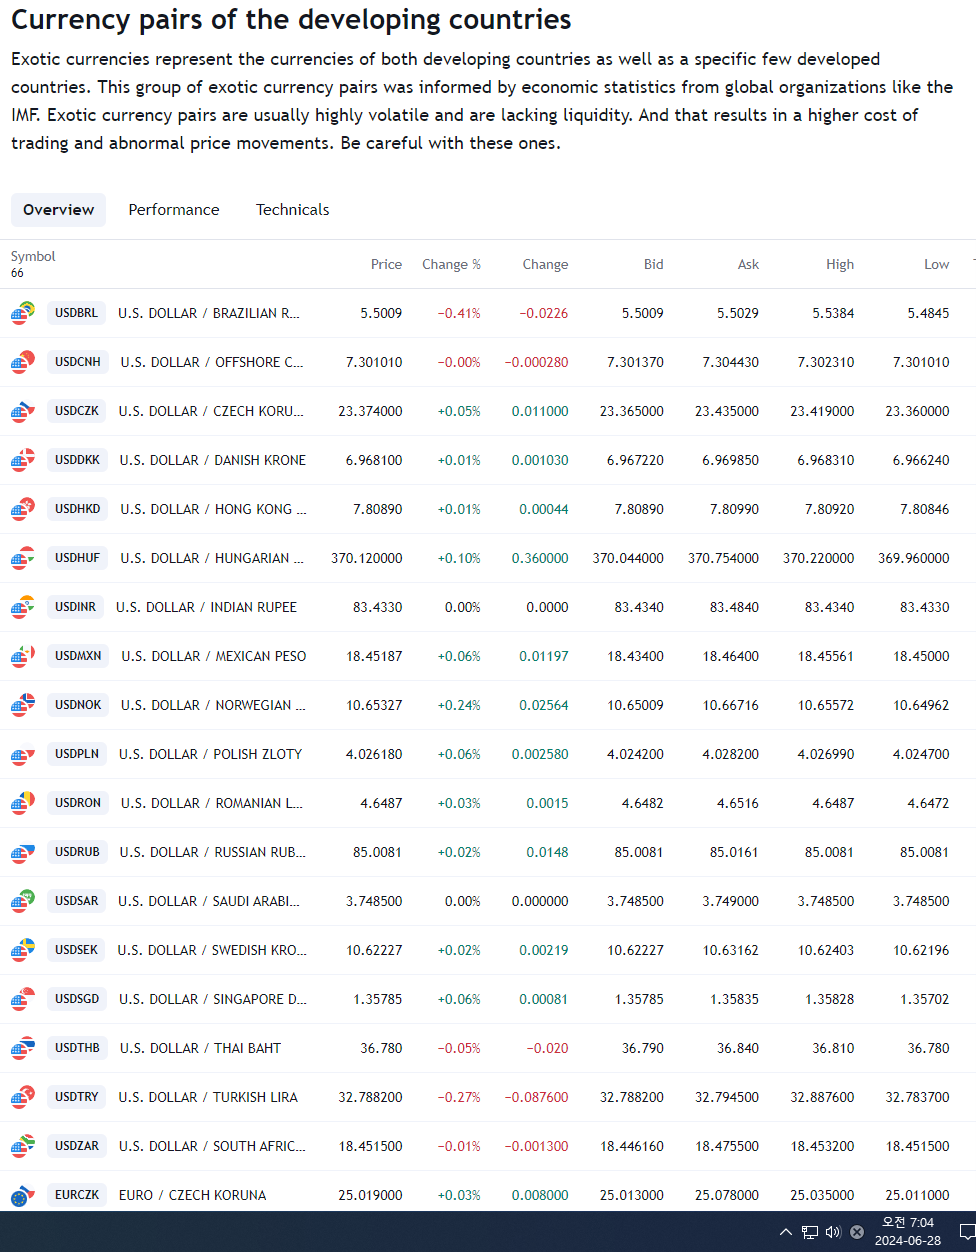The width and height of the screenshot is (976, 1252).
Task: Sort table by Ask column header
Action: click(748, 264)
